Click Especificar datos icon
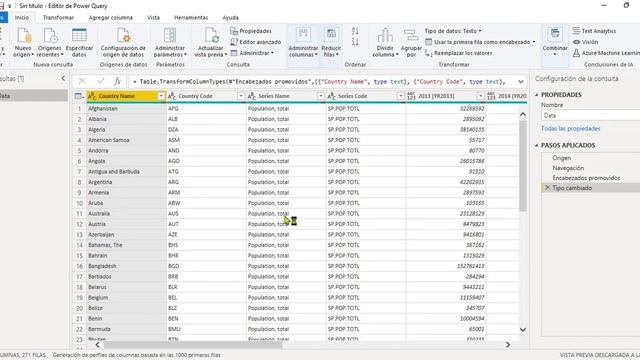Image resolution: width=640 pixels, height=360 pixels. [79, 36]
